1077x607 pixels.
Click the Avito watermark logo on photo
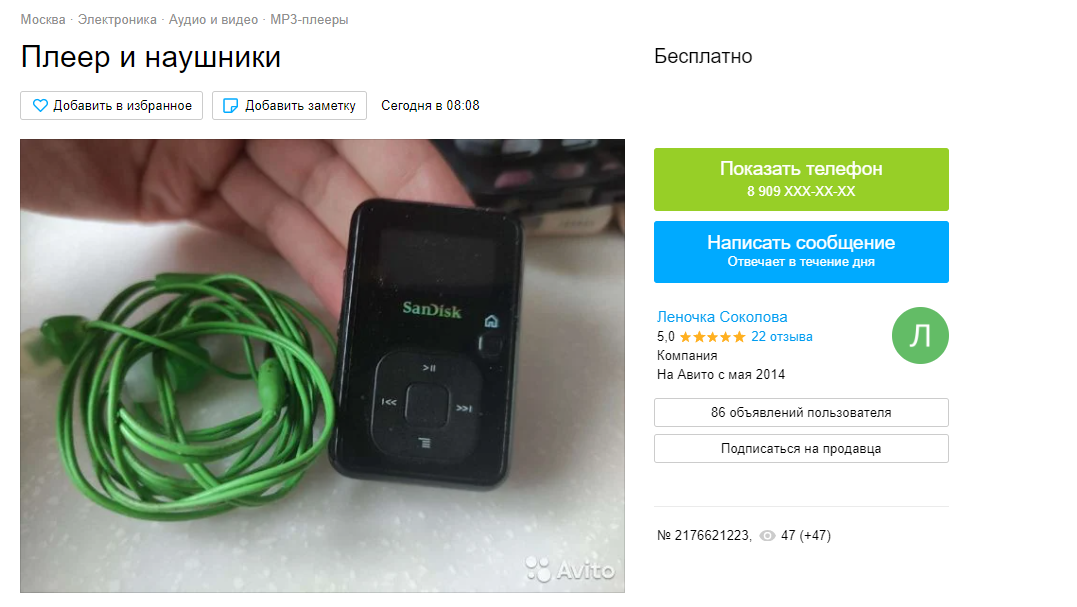pos(570,569)
